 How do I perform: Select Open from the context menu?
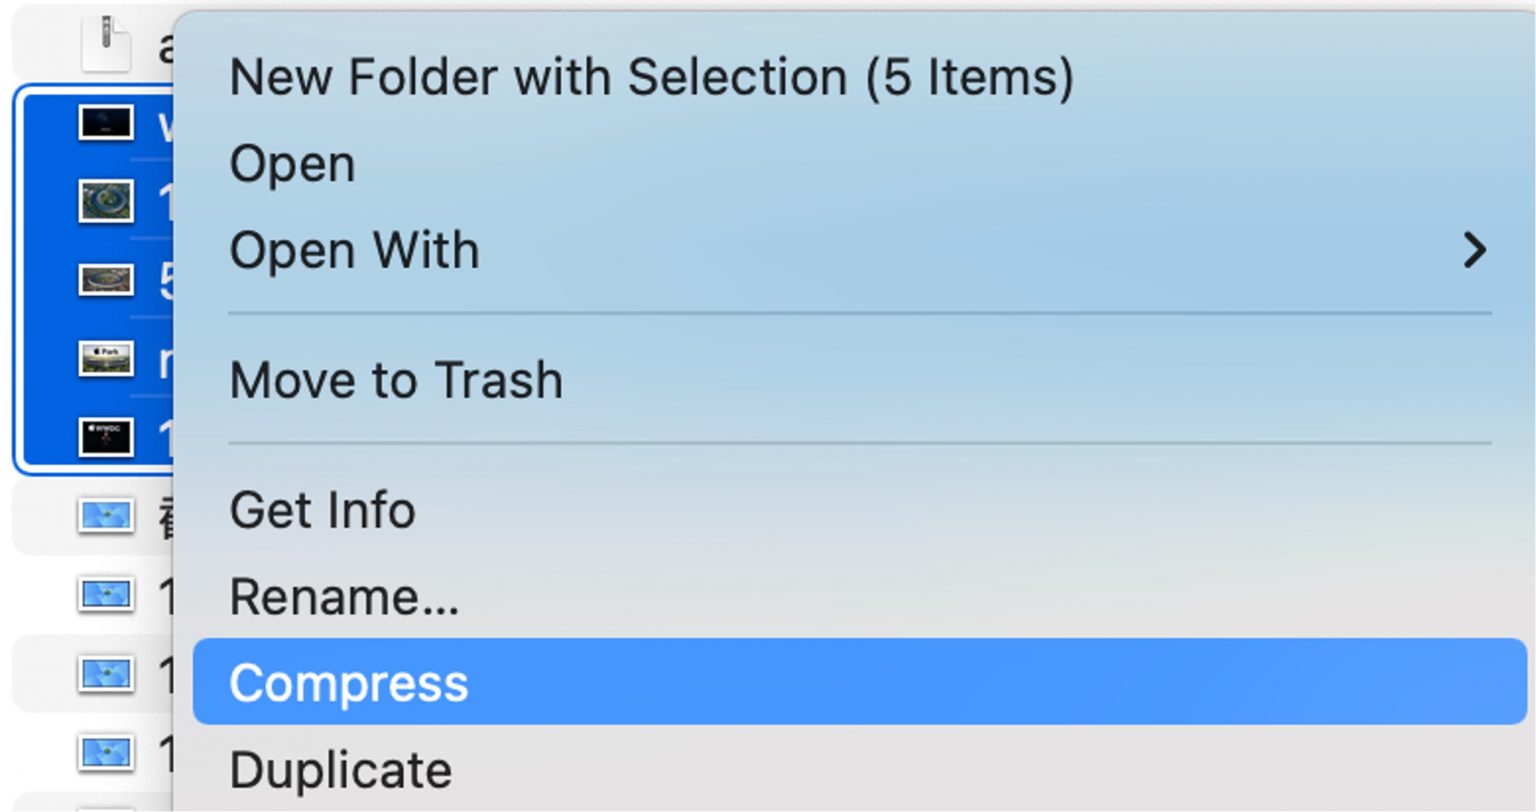[x=292, y=164]
